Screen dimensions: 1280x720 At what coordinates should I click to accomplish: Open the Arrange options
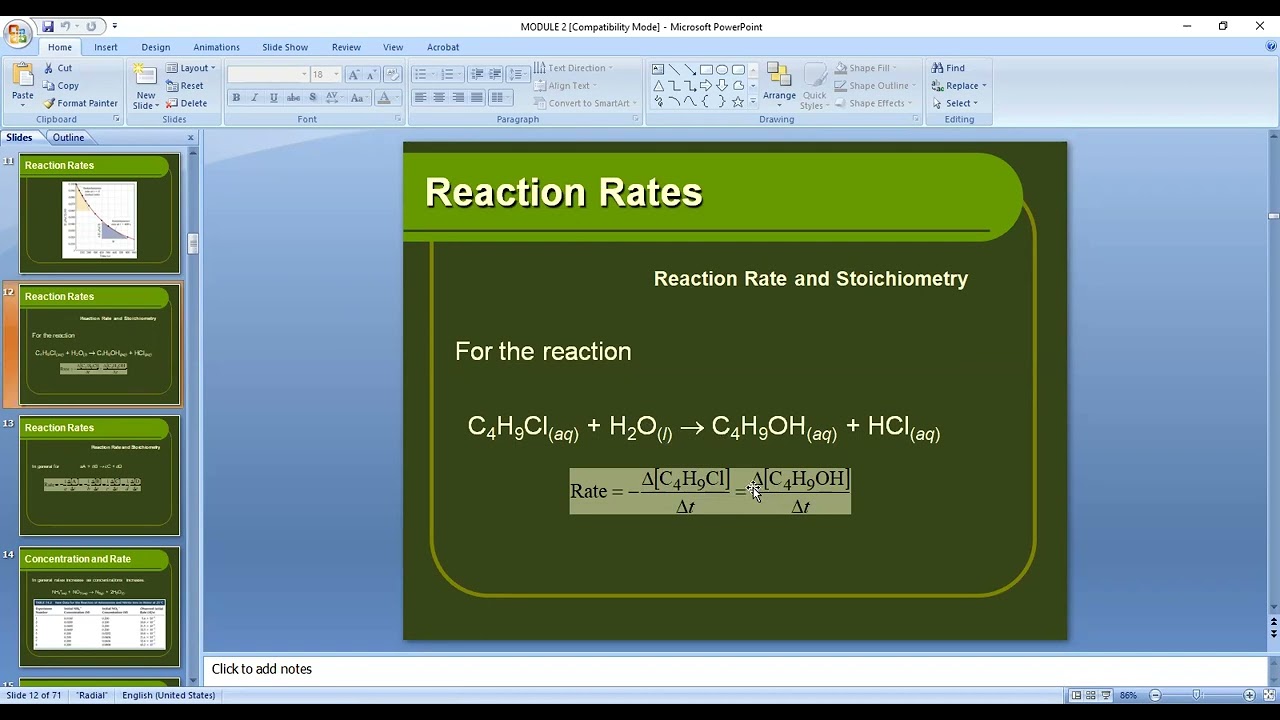[779, 86]
